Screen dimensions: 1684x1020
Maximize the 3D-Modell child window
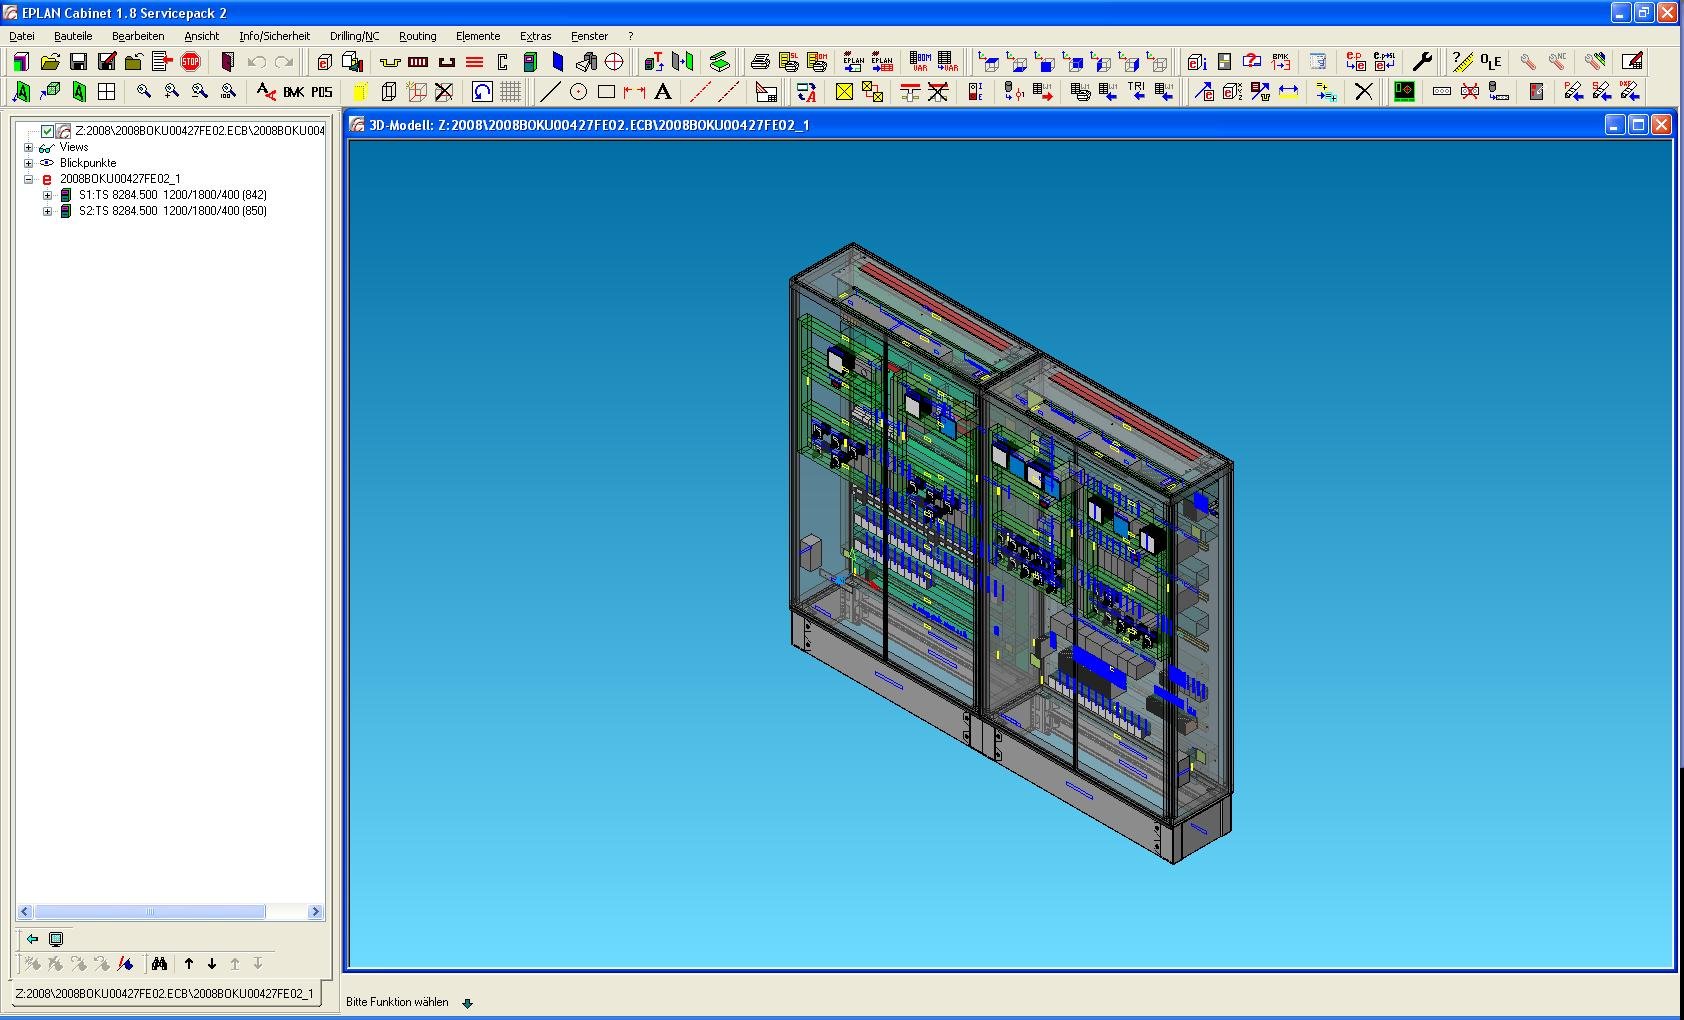coord(1638,124)
